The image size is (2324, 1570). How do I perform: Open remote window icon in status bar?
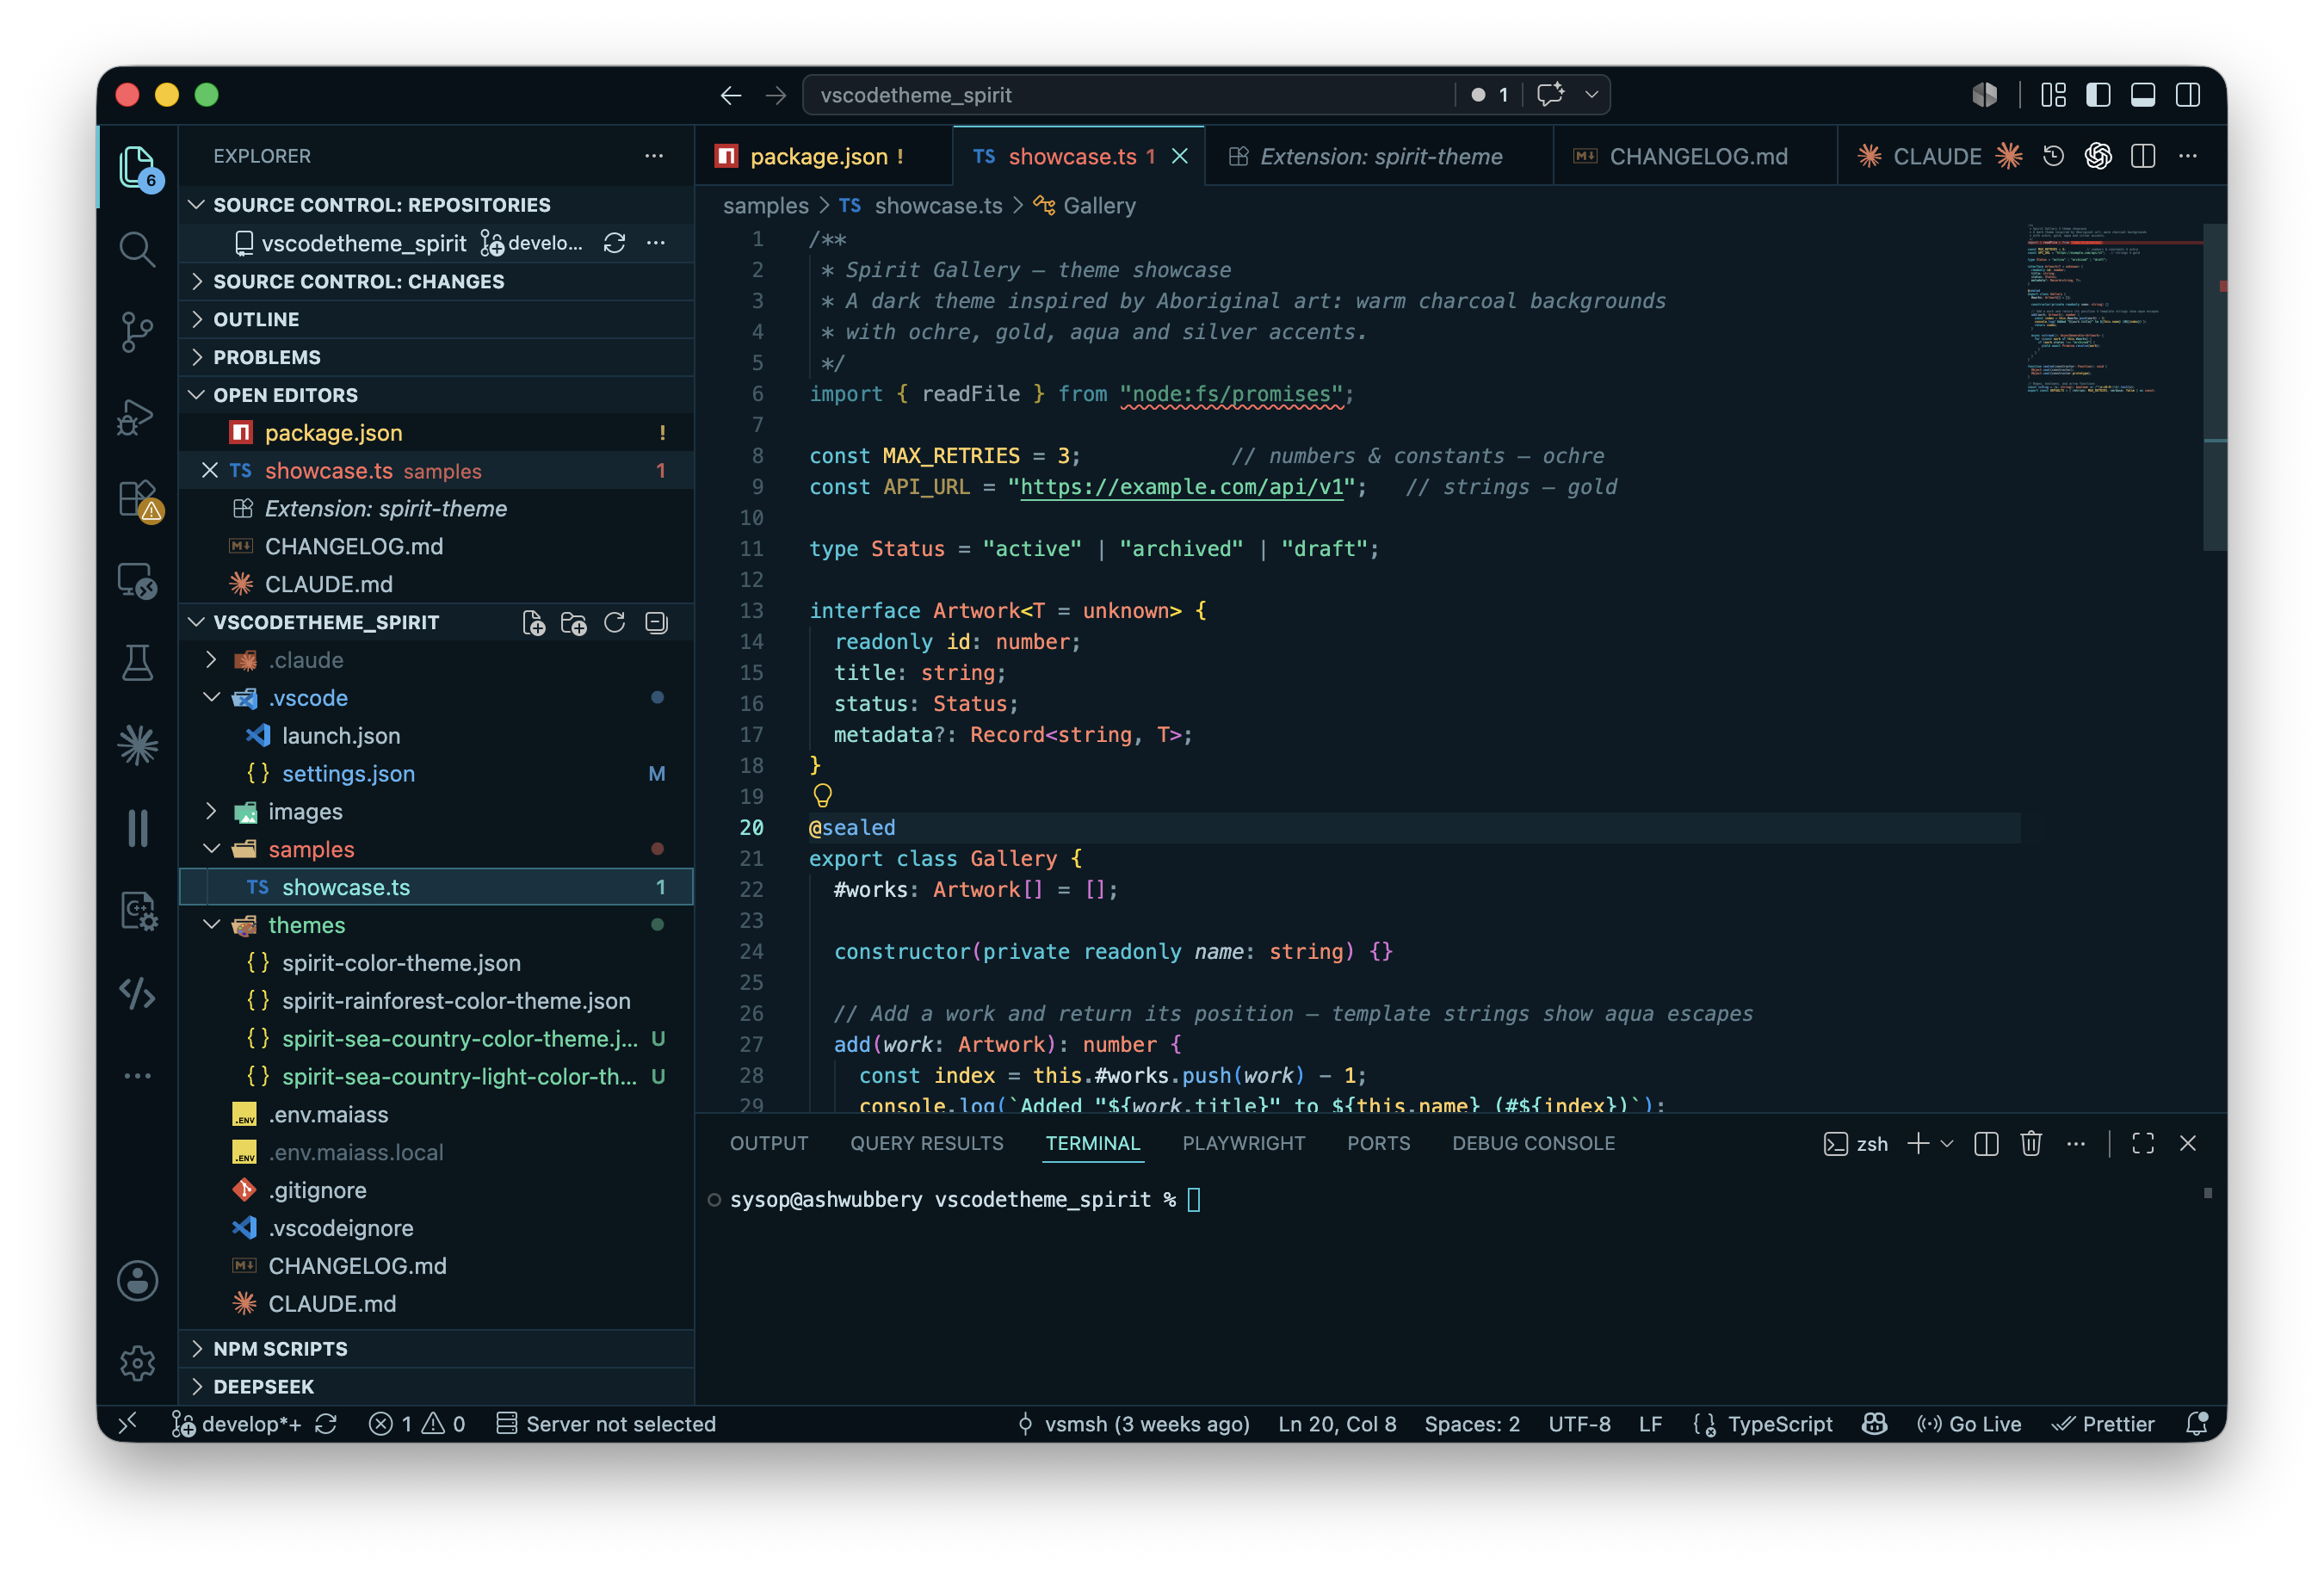coord(127,1424)
